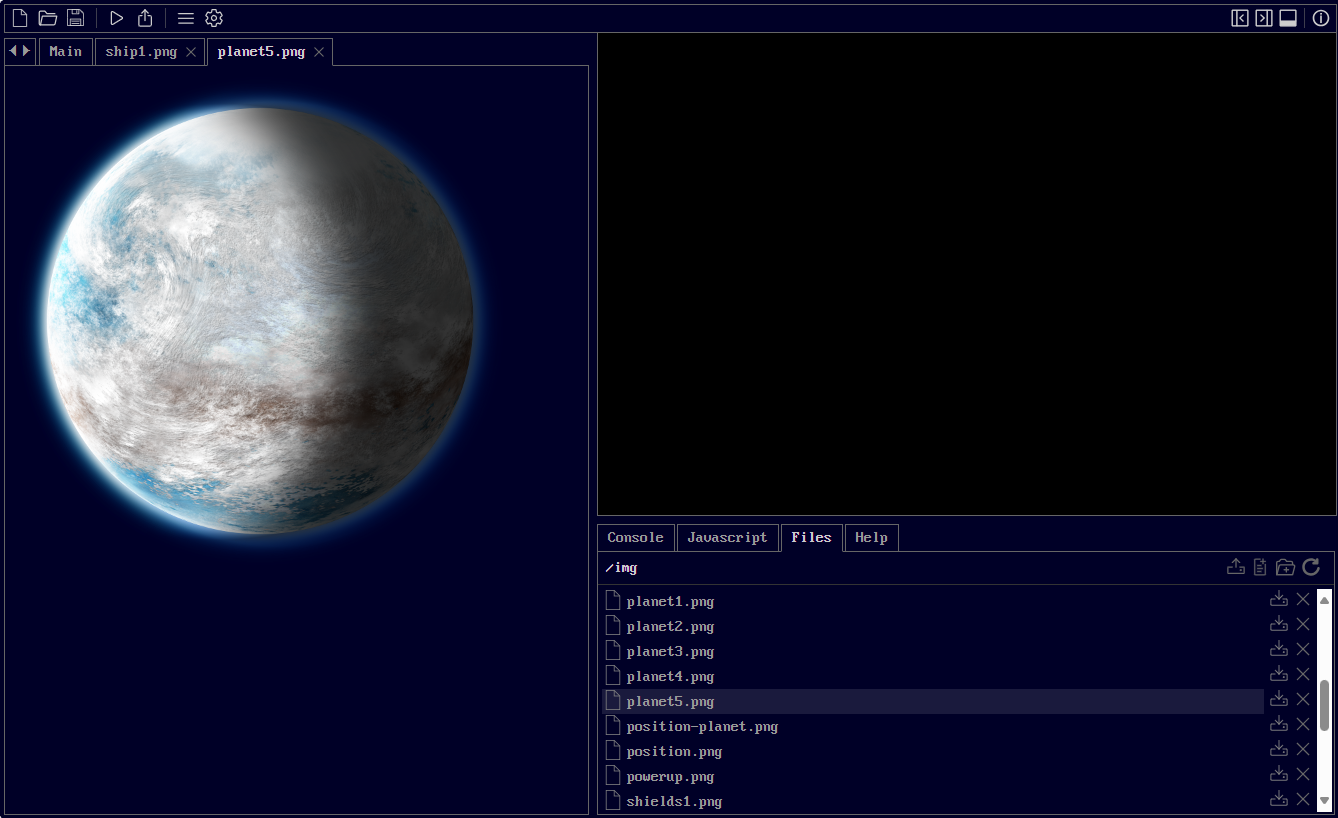Download position-planet.png
Image resolution: width=1338 pixels, height=818 pixels.
(x=1279, y=724)
